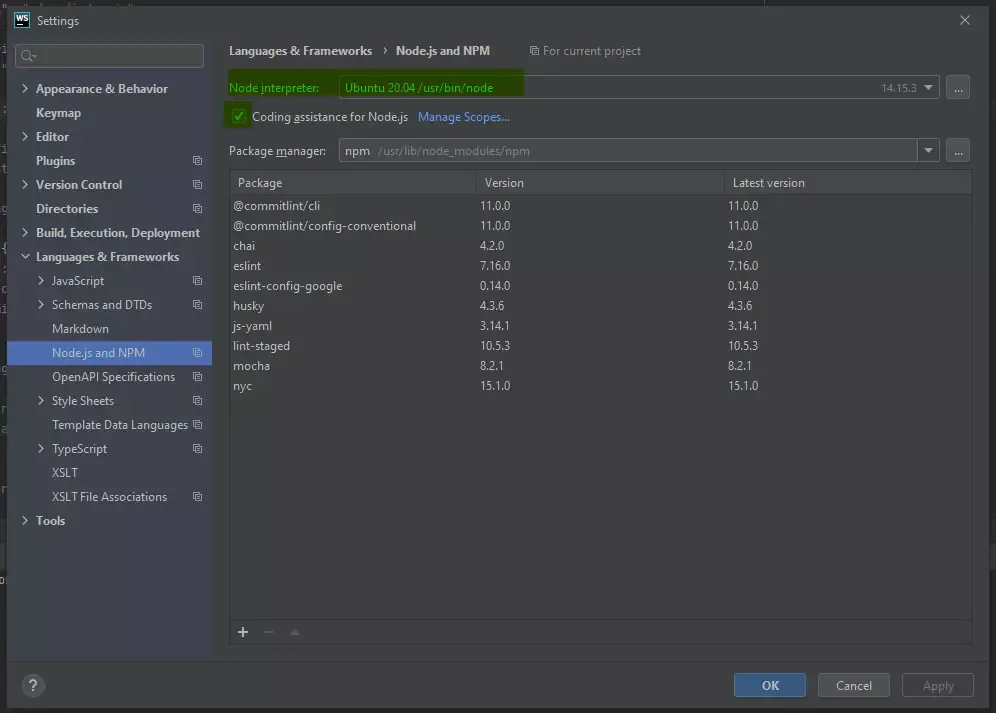Expand the Schemas and DTDs subsection
Viewport: 996px width, 713px height.
coord(41,304)
